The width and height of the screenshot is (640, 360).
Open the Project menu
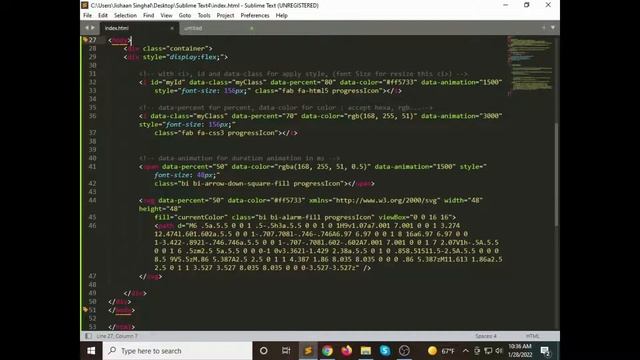tap(225, 16)
